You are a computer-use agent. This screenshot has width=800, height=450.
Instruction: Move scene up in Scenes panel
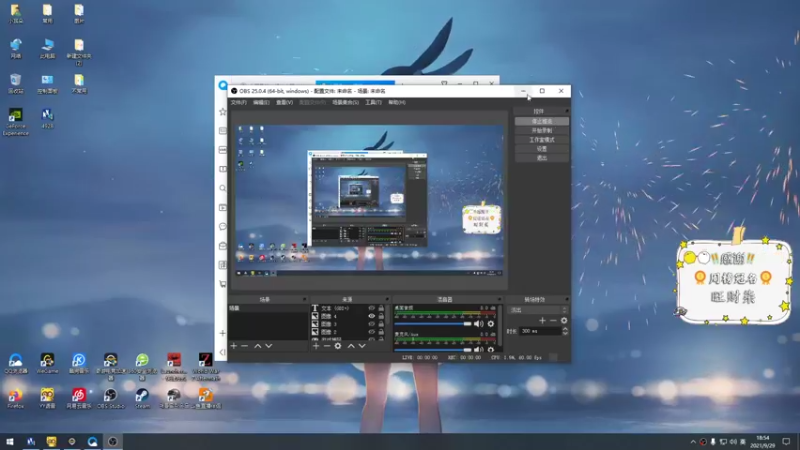click(x=258, y=346)
